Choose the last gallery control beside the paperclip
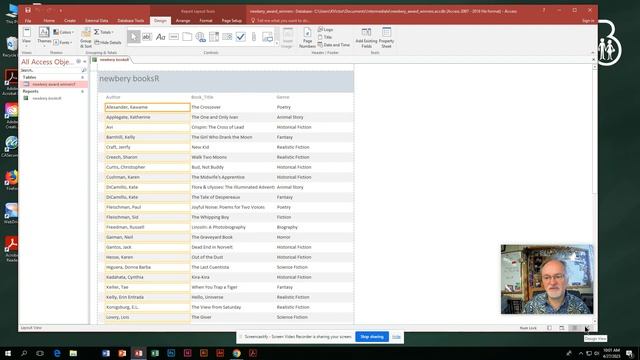 [x=267, y=37]
